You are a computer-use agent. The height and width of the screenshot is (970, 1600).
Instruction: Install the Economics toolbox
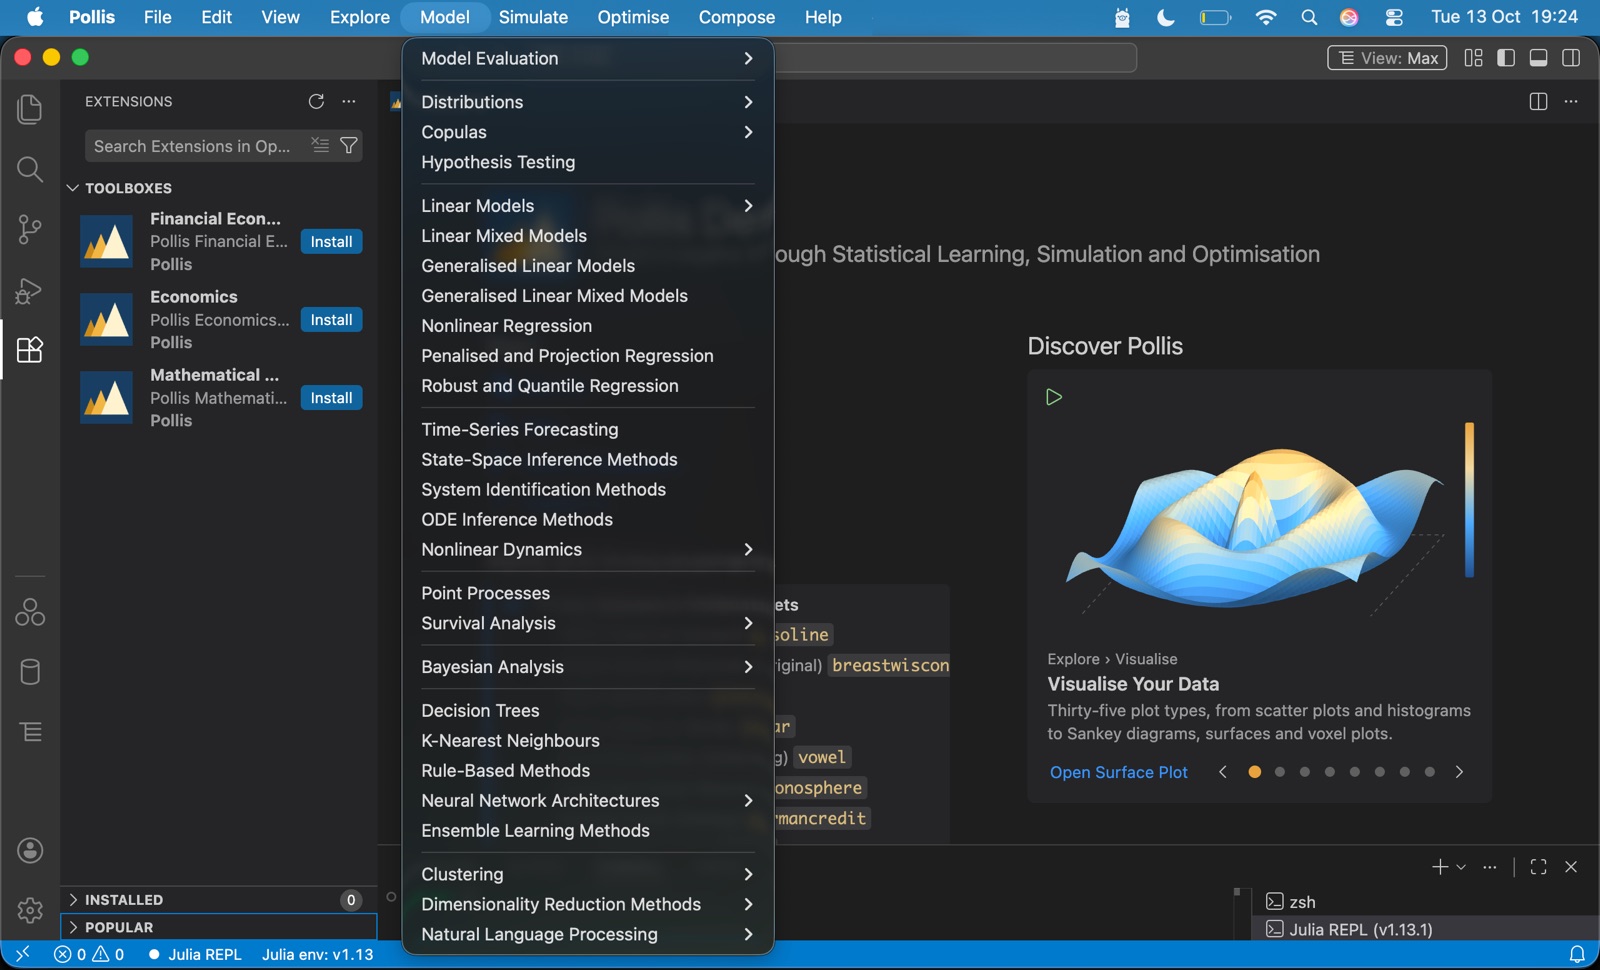(331, 320)
